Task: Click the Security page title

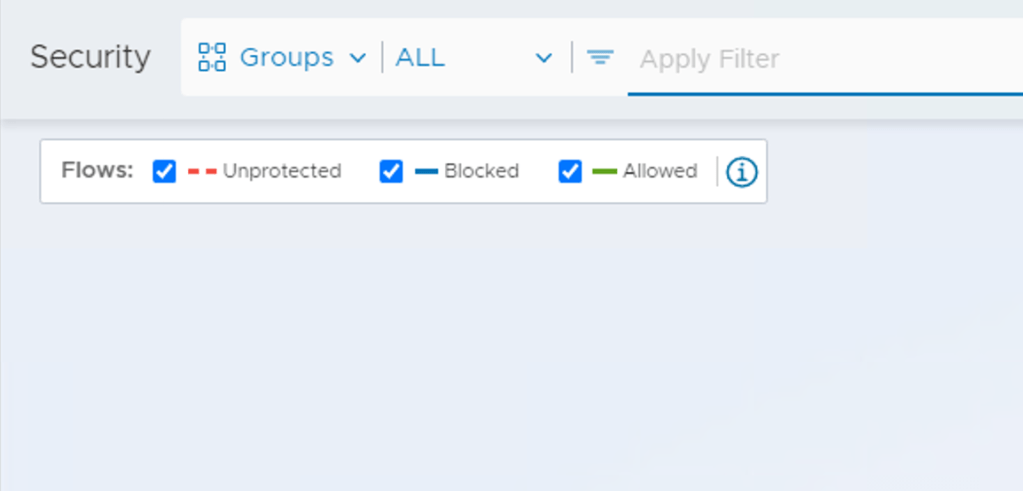Action: click(x=90, y=58)
